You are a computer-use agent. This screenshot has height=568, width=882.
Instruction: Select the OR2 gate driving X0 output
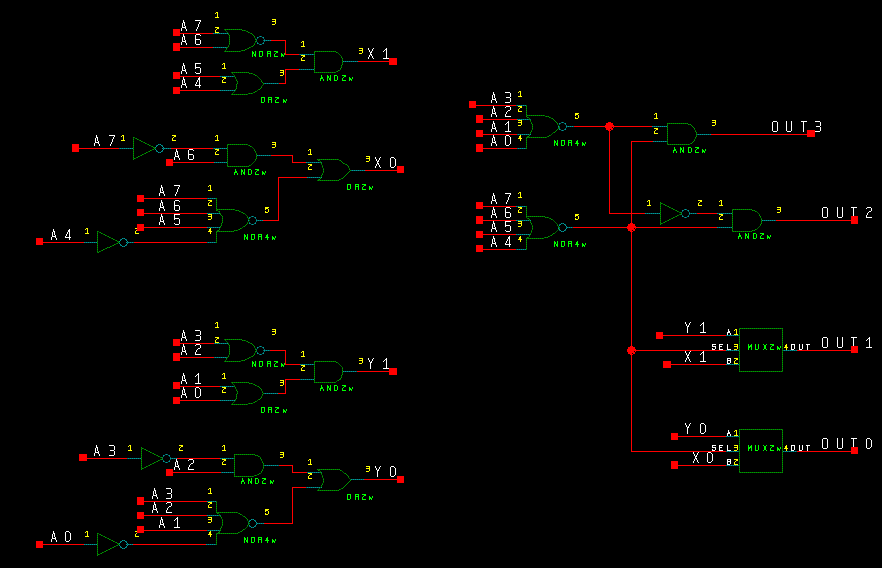334,170
